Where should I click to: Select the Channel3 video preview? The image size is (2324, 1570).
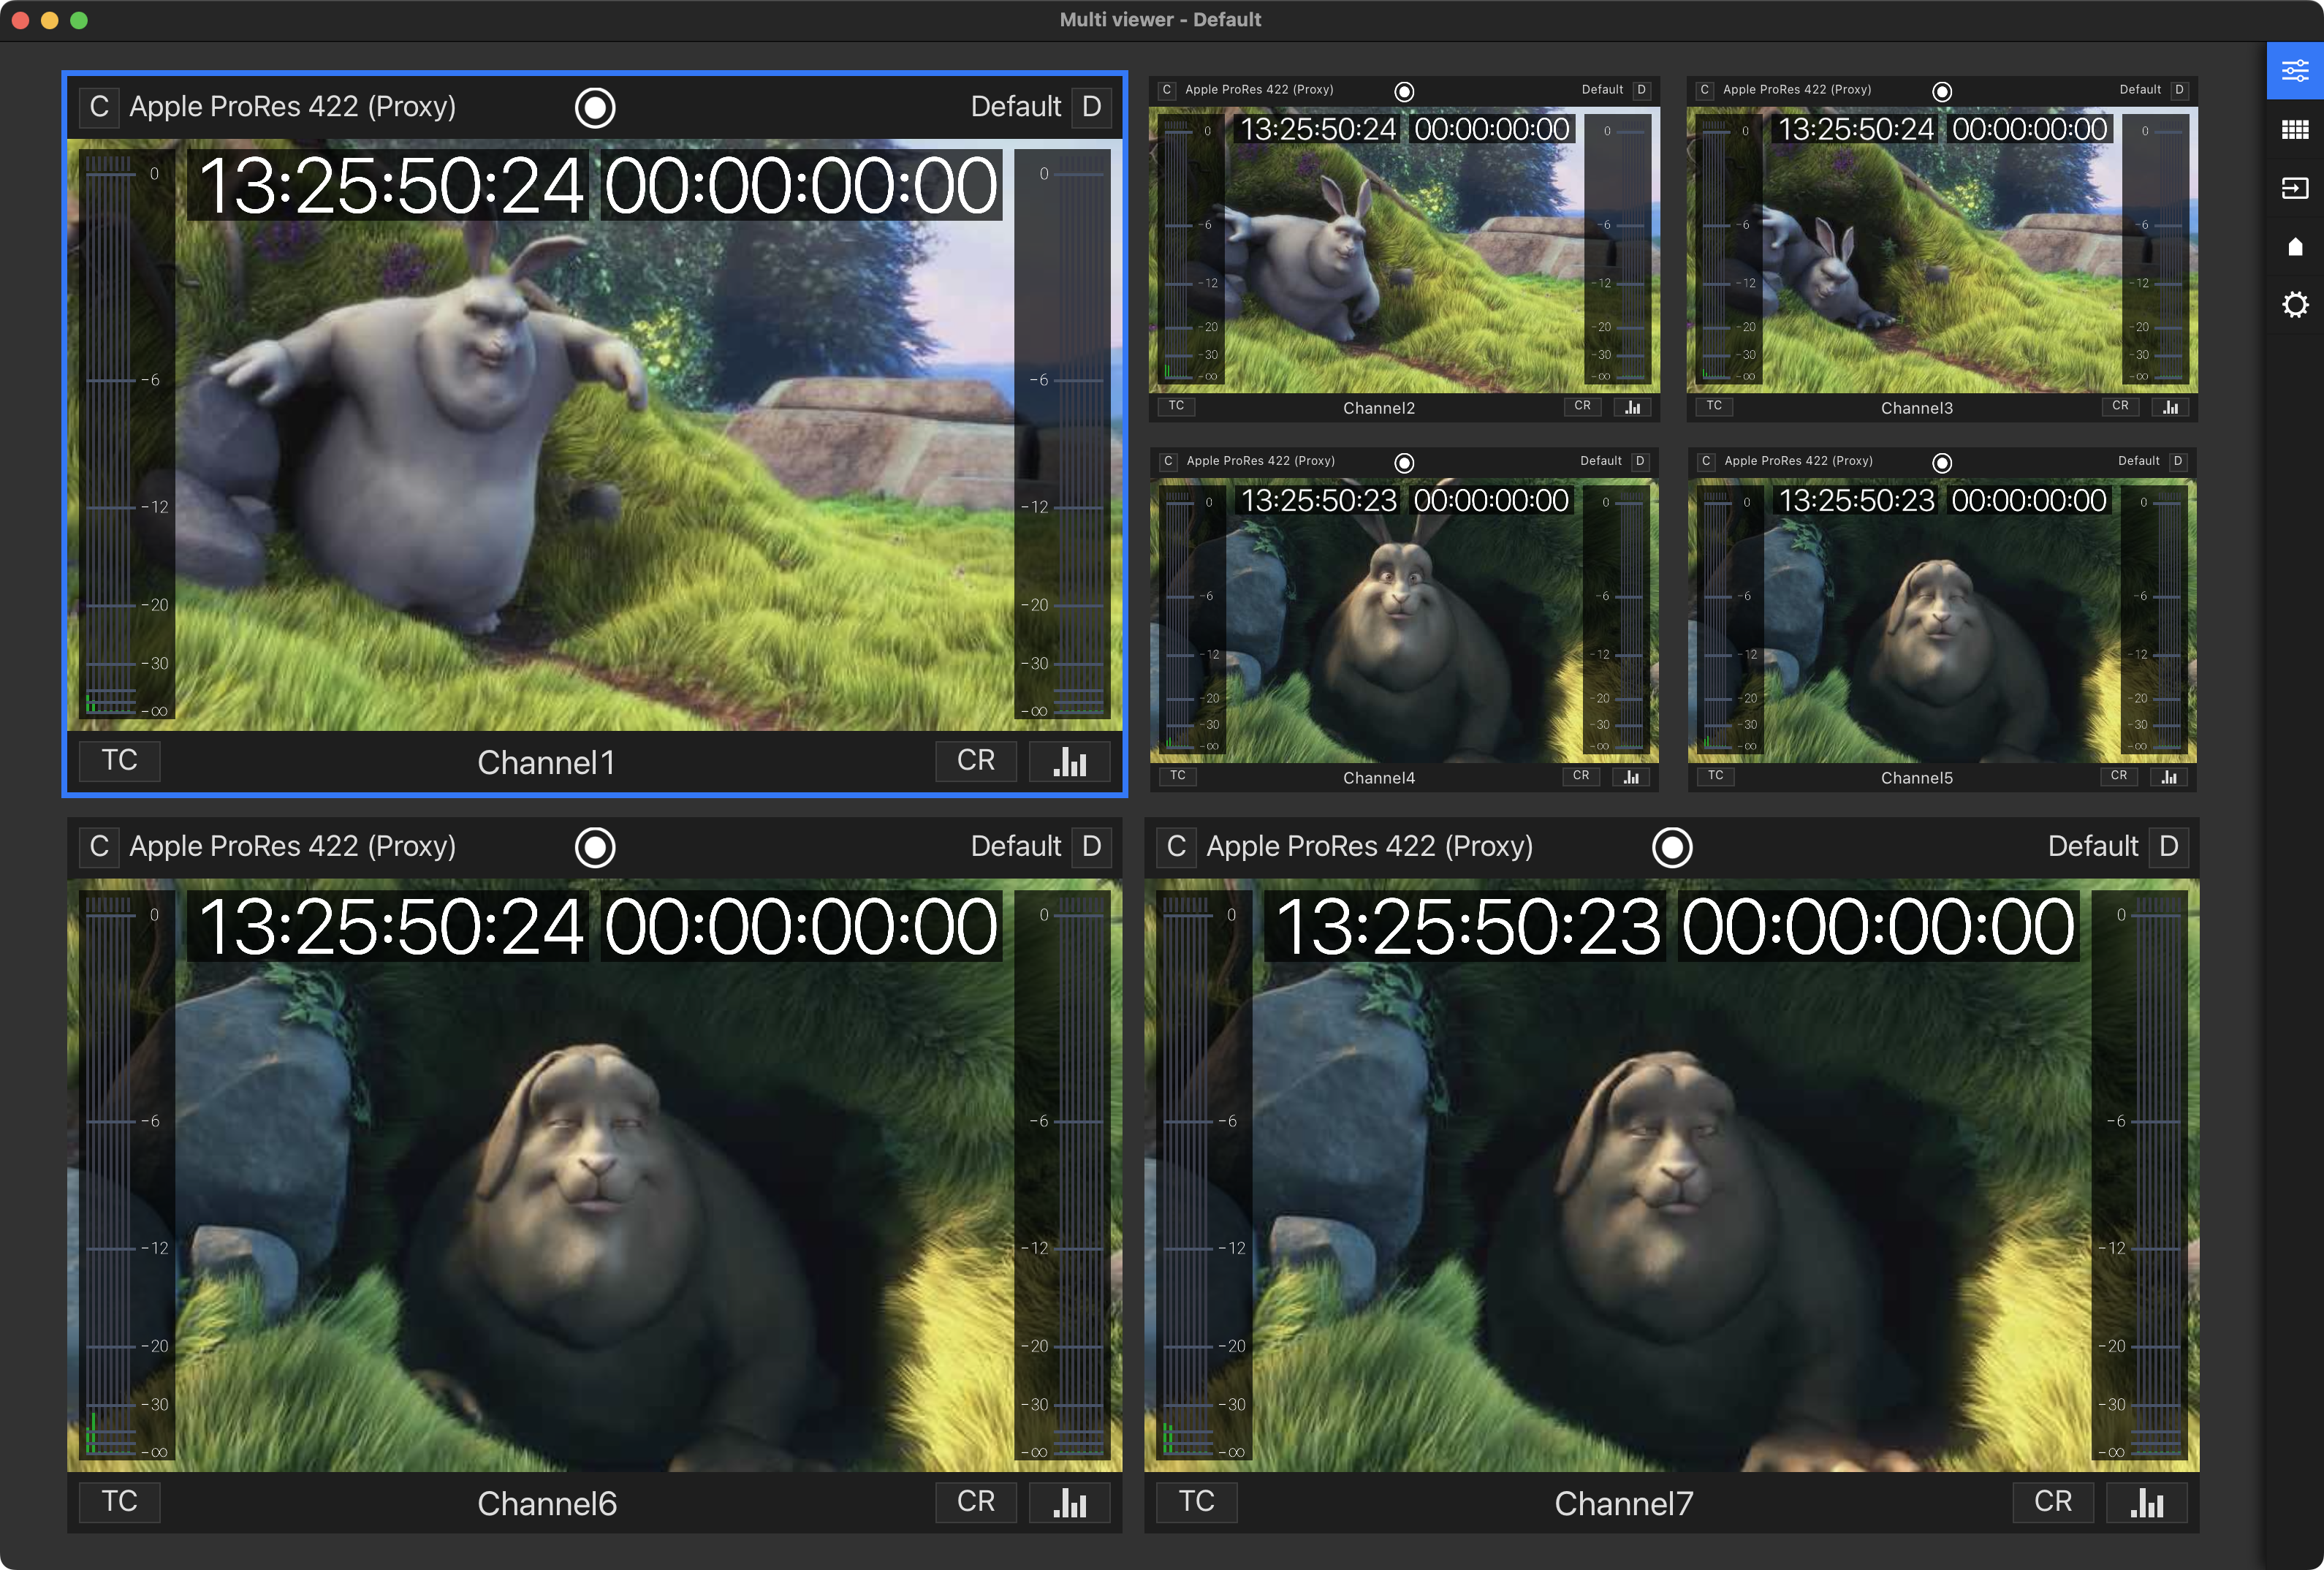[1942, 250]
